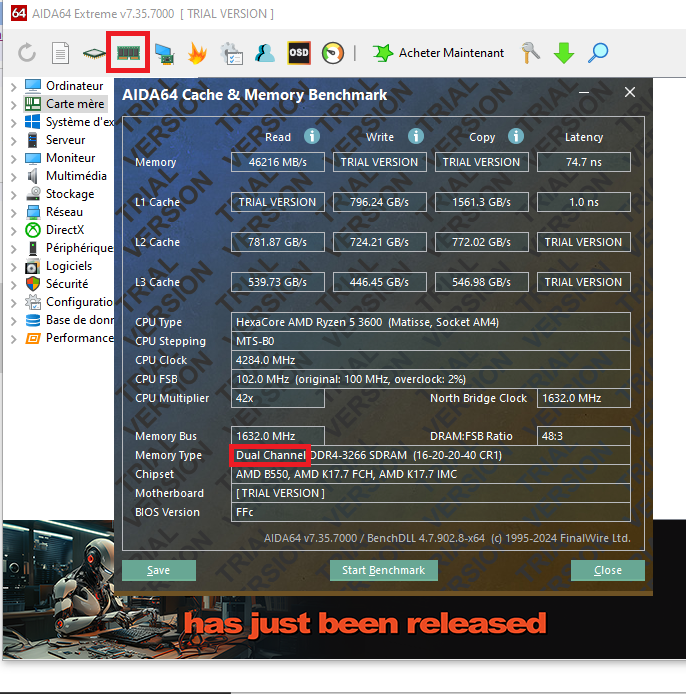Expand the Carte mère tree node
The image size is (686, 694).
coord(14,104)
